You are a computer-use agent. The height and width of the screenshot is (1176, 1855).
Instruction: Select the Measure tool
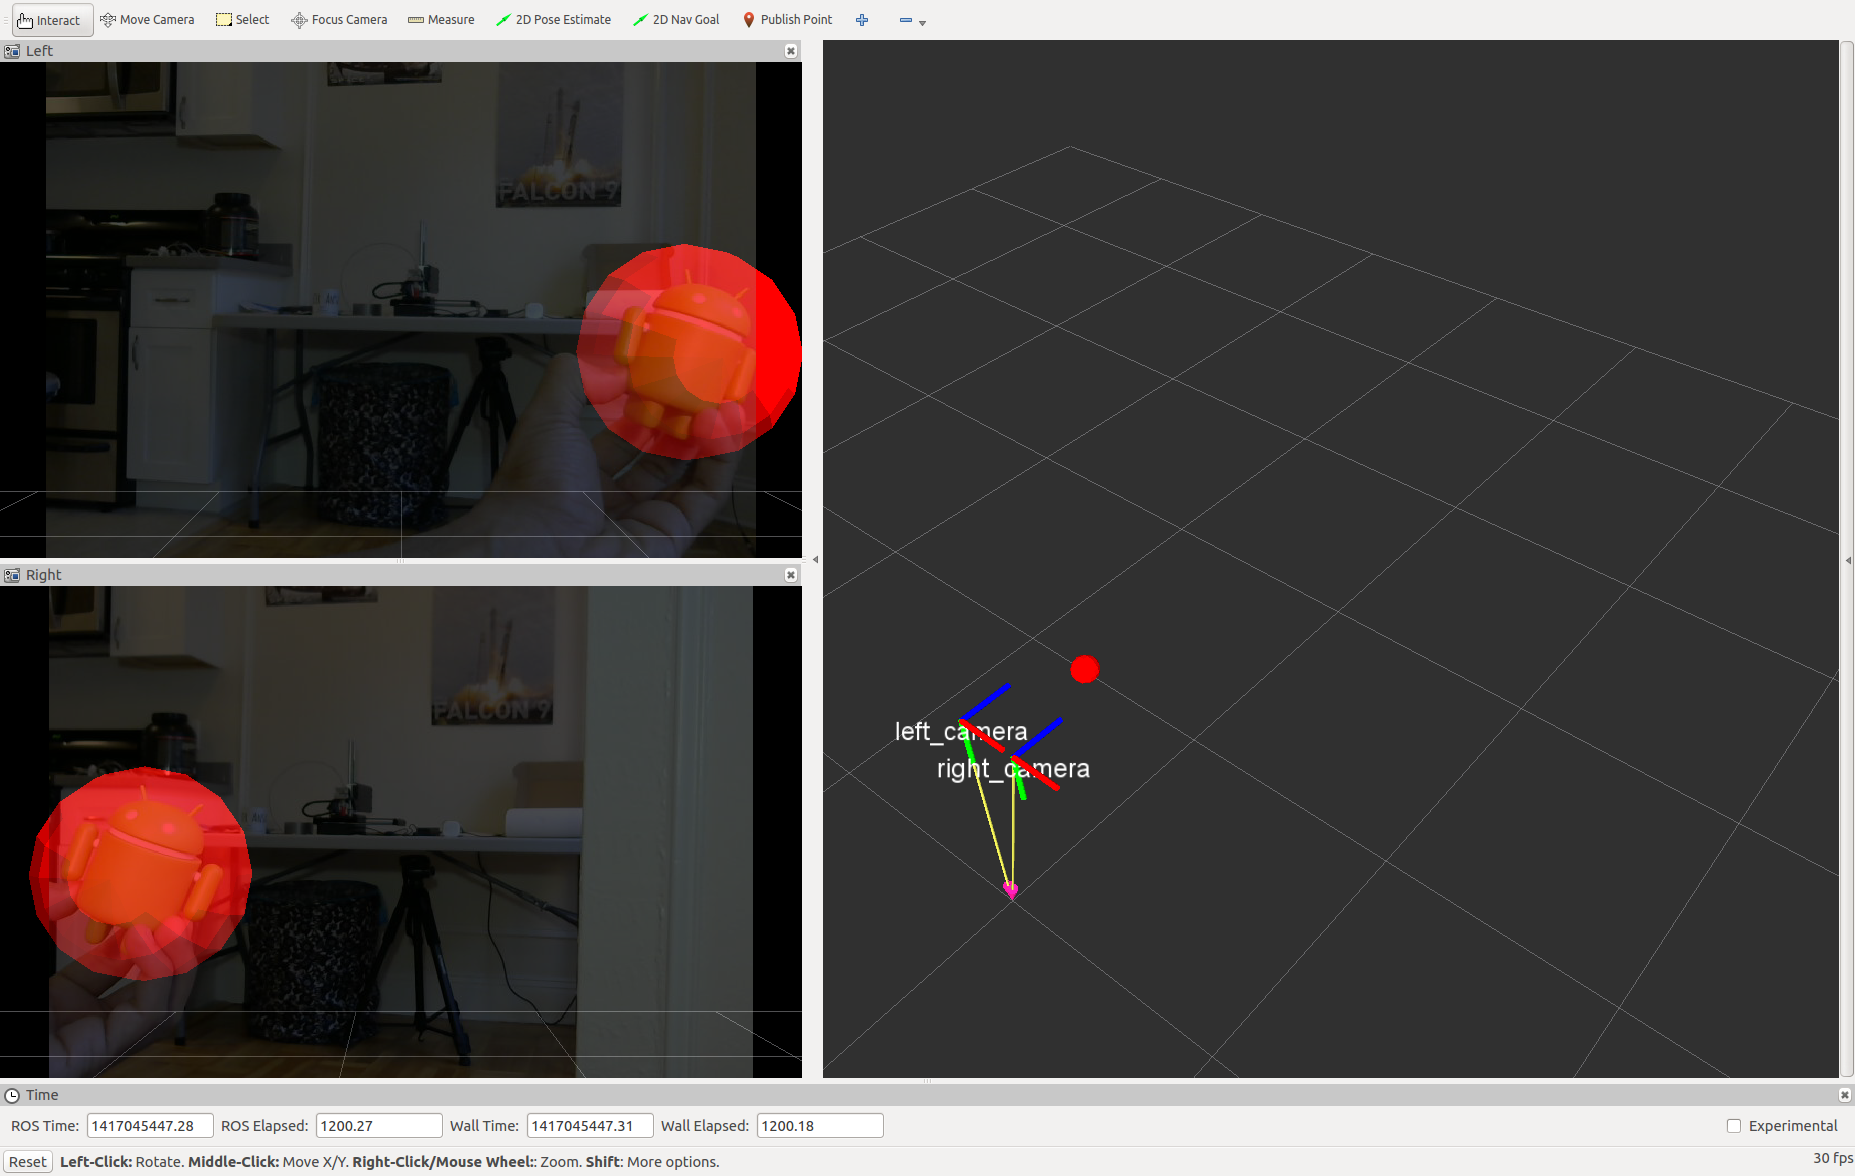pos(440,19)
